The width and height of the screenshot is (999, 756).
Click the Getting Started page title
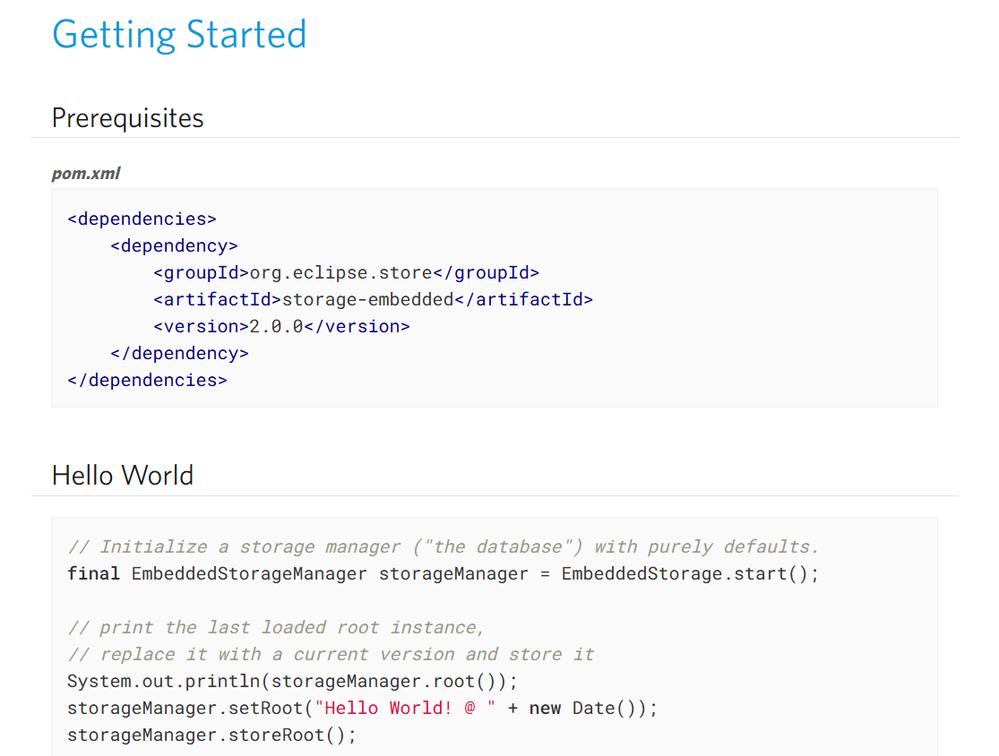coord(179,35)
